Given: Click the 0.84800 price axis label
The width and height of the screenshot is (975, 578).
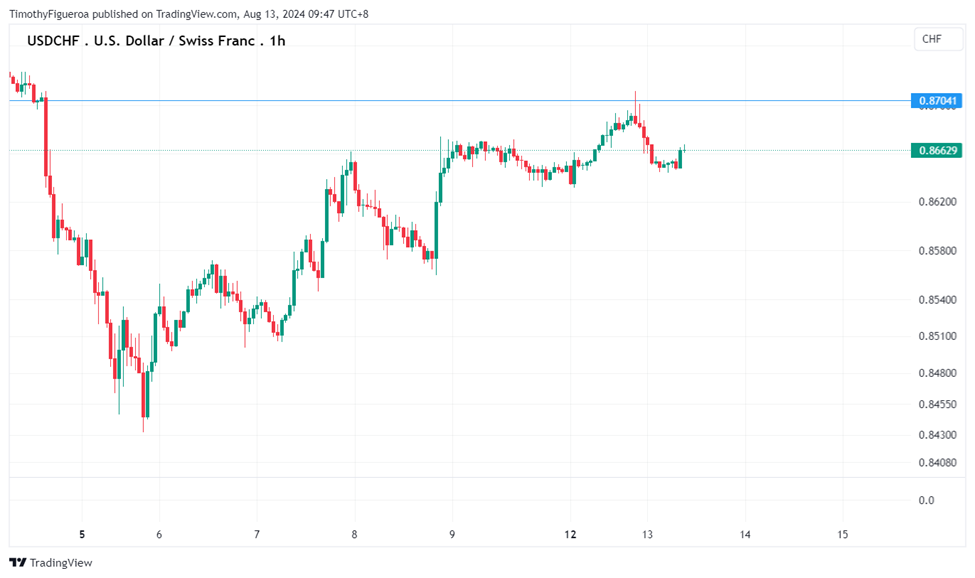Looking at the screenshot, I should (939, 374).
